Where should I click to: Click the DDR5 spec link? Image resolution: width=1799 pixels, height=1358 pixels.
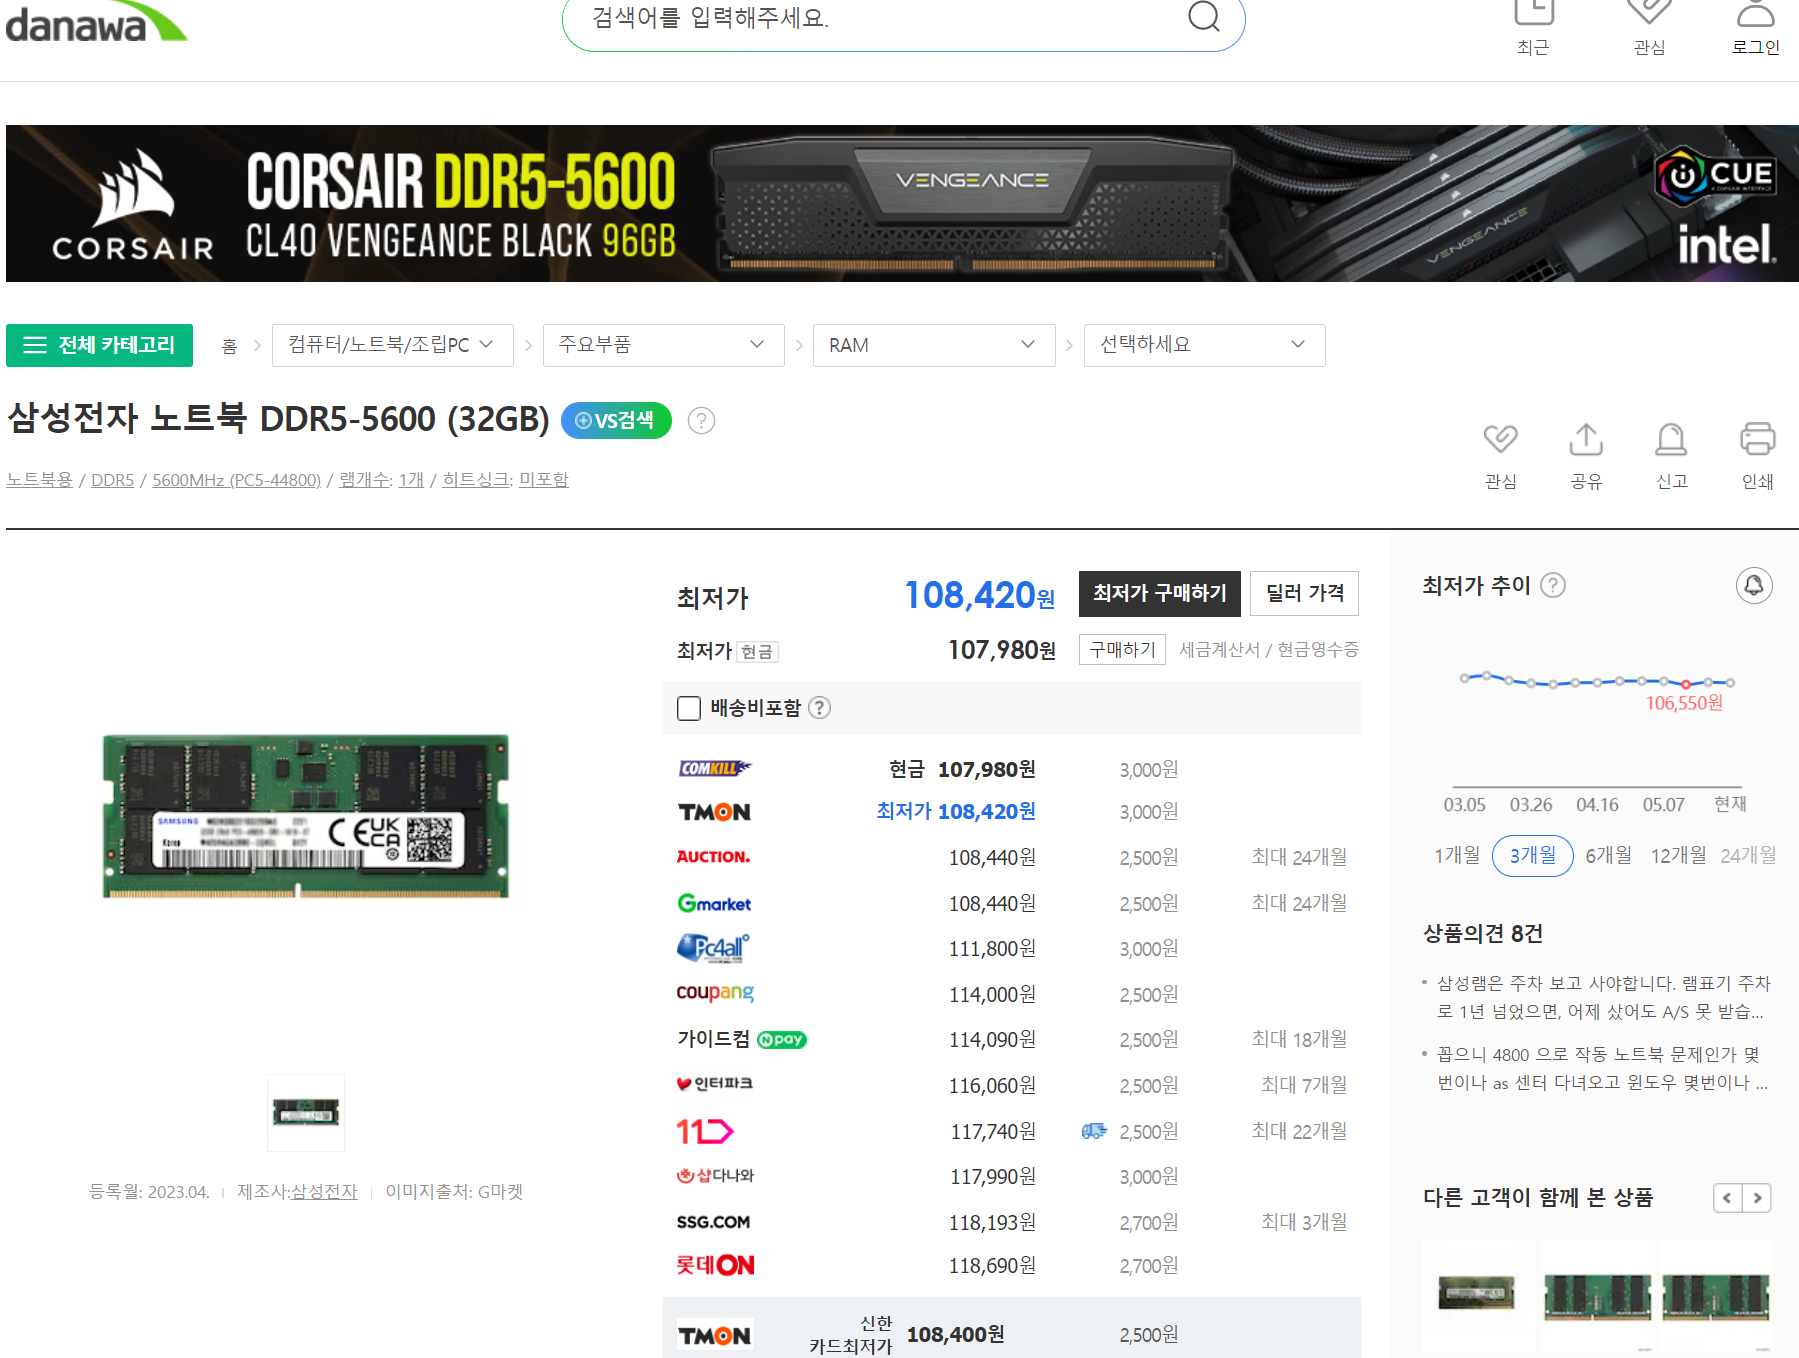(112, 480)
